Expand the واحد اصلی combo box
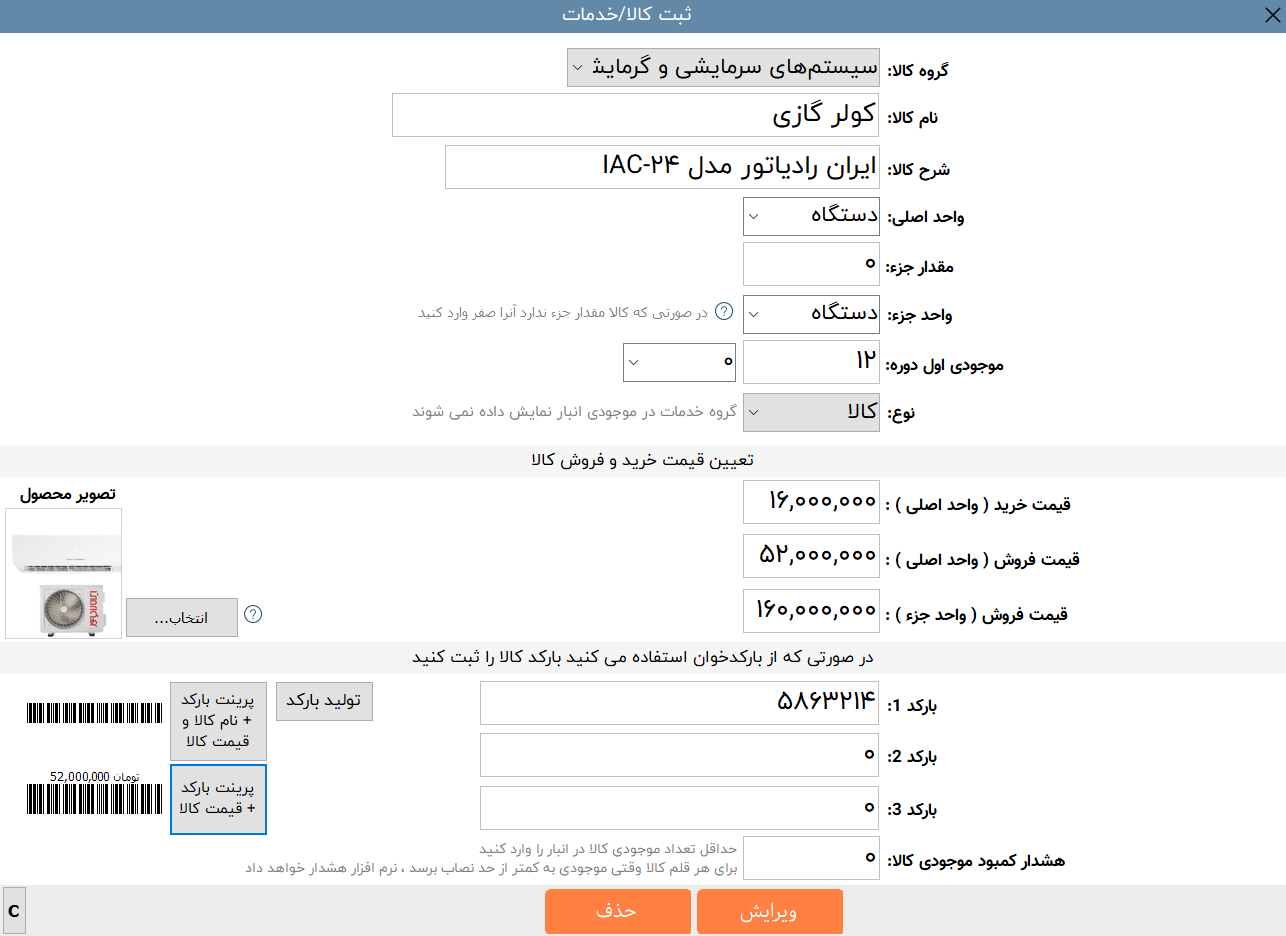This screenshot has height=936, width=1286. (x=812, y=216)
